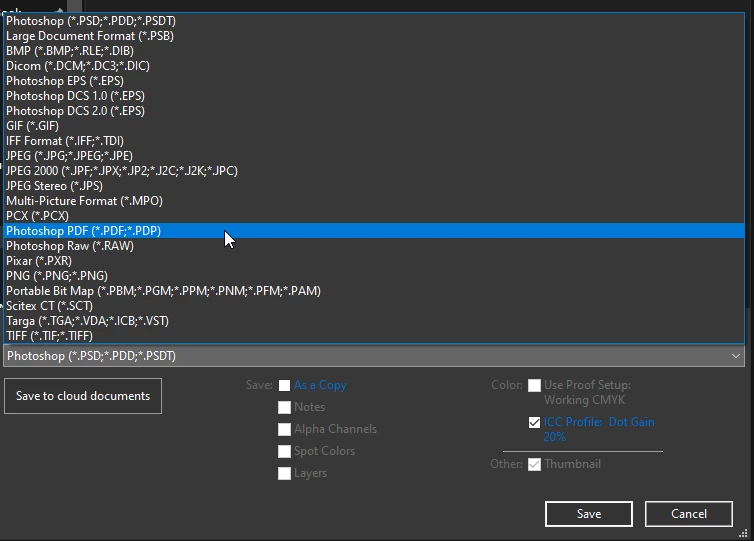This screenshot has width=754, height=541.
Task: Select Photoshop EPS (*.EPS)
Action: 374,81
